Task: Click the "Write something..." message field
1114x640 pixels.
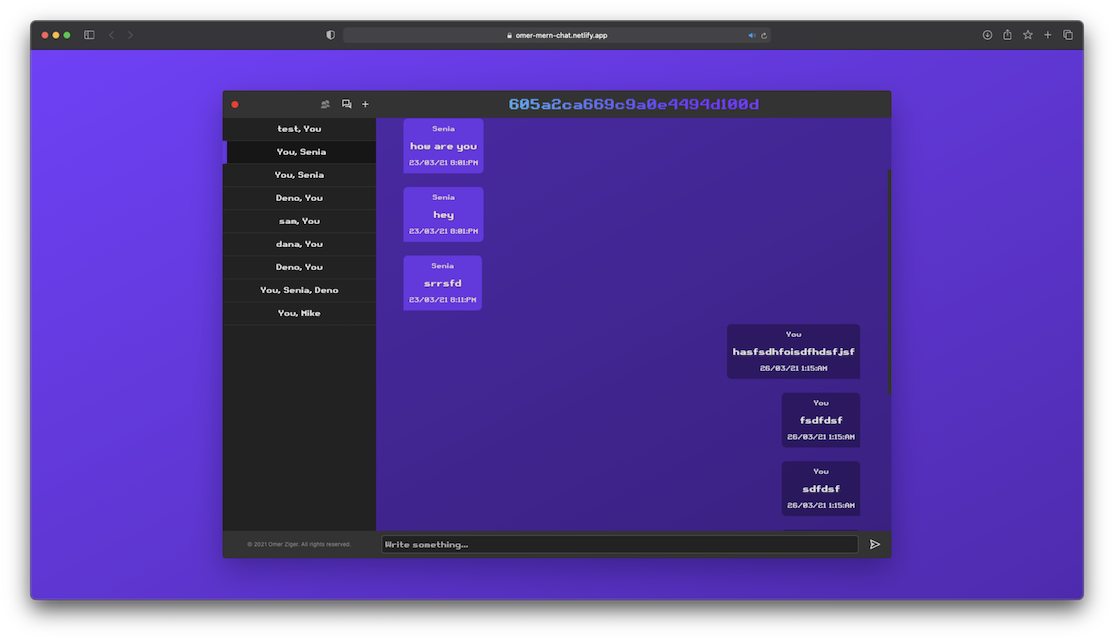Action: tap(619, 544)
